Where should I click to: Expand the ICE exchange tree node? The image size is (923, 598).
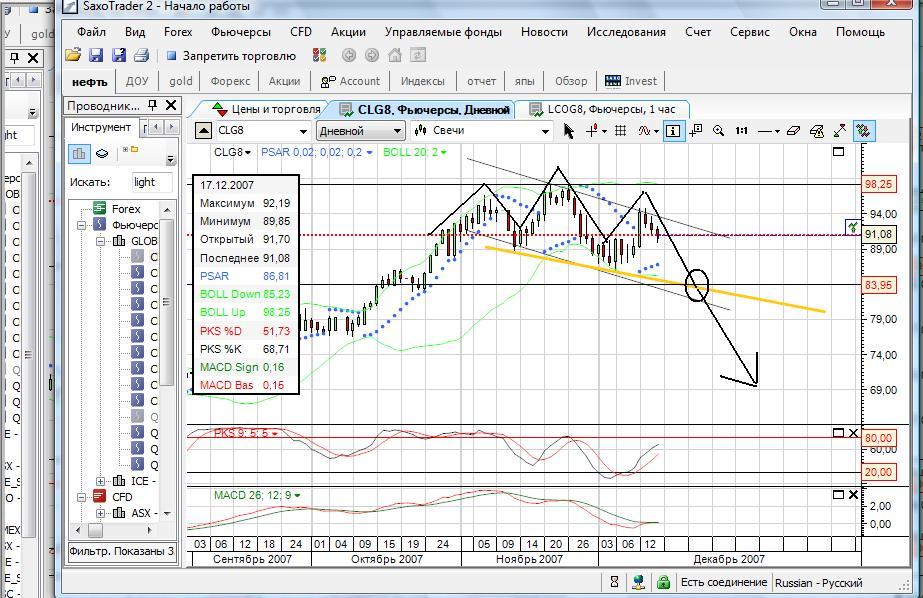[100, 481]
